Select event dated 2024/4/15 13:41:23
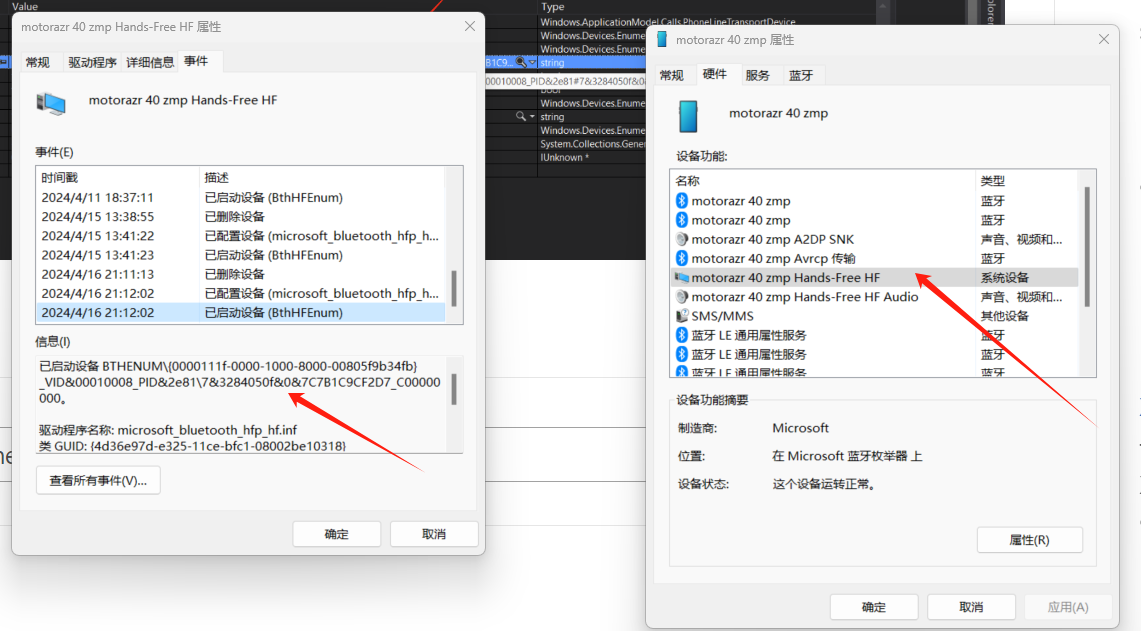1141x631 pixels. (240, 255)
